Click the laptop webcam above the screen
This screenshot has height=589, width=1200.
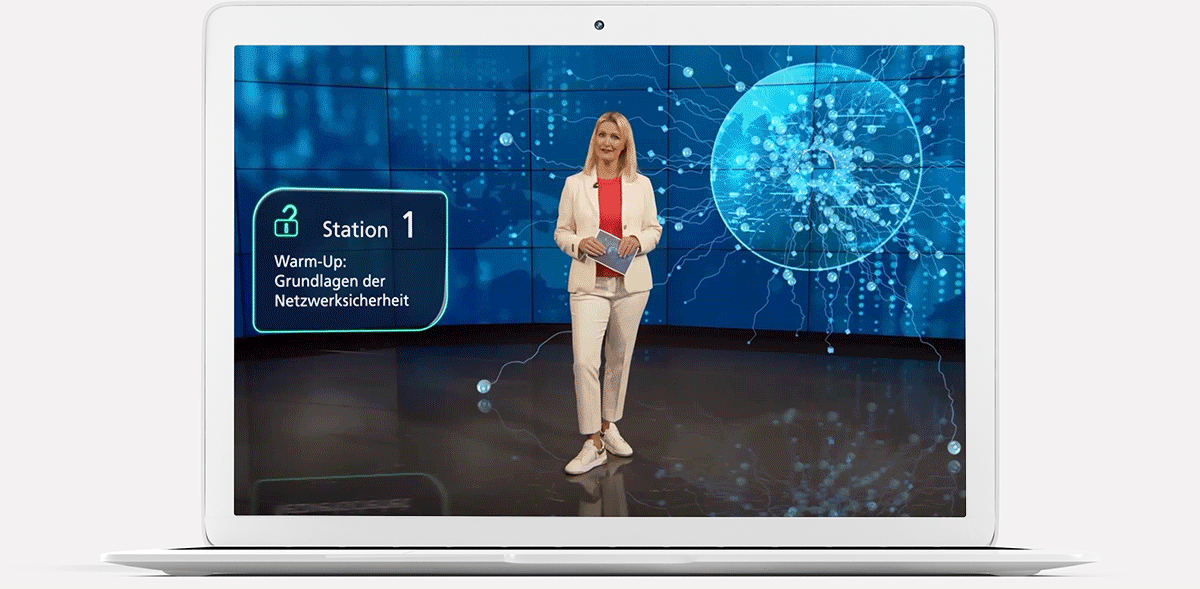(x=600, y=24)
